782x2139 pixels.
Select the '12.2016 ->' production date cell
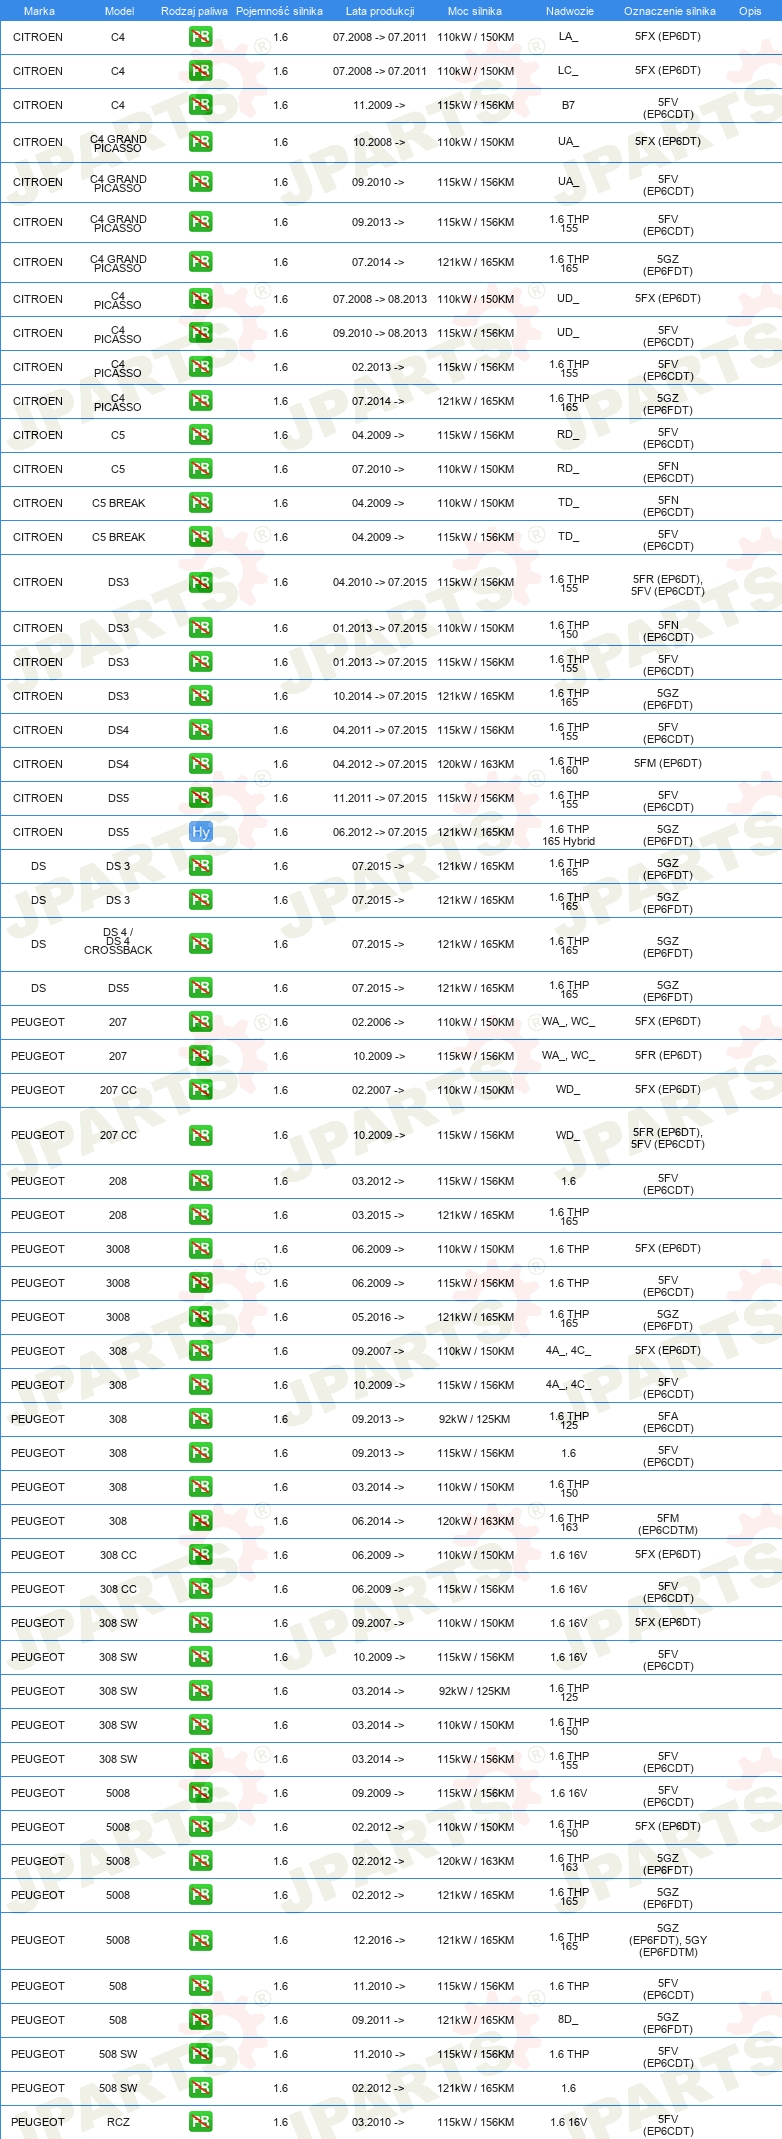point(378,1940)
